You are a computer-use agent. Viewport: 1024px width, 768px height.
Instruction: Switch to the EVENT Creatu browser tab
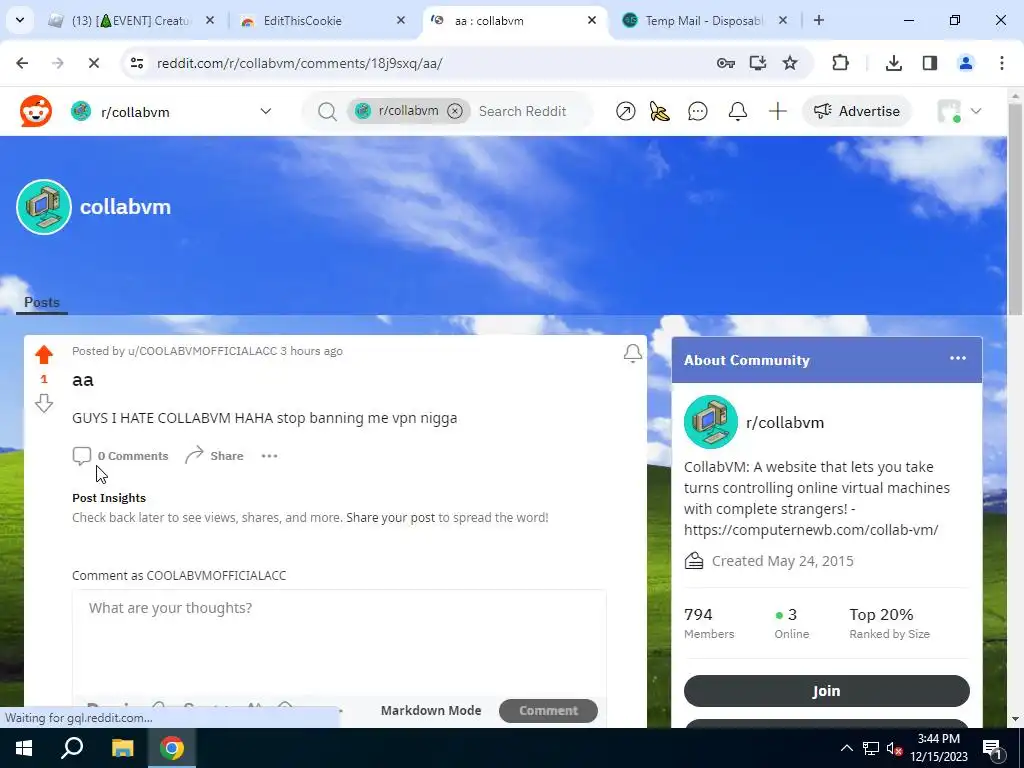click(x=131, y=20)
